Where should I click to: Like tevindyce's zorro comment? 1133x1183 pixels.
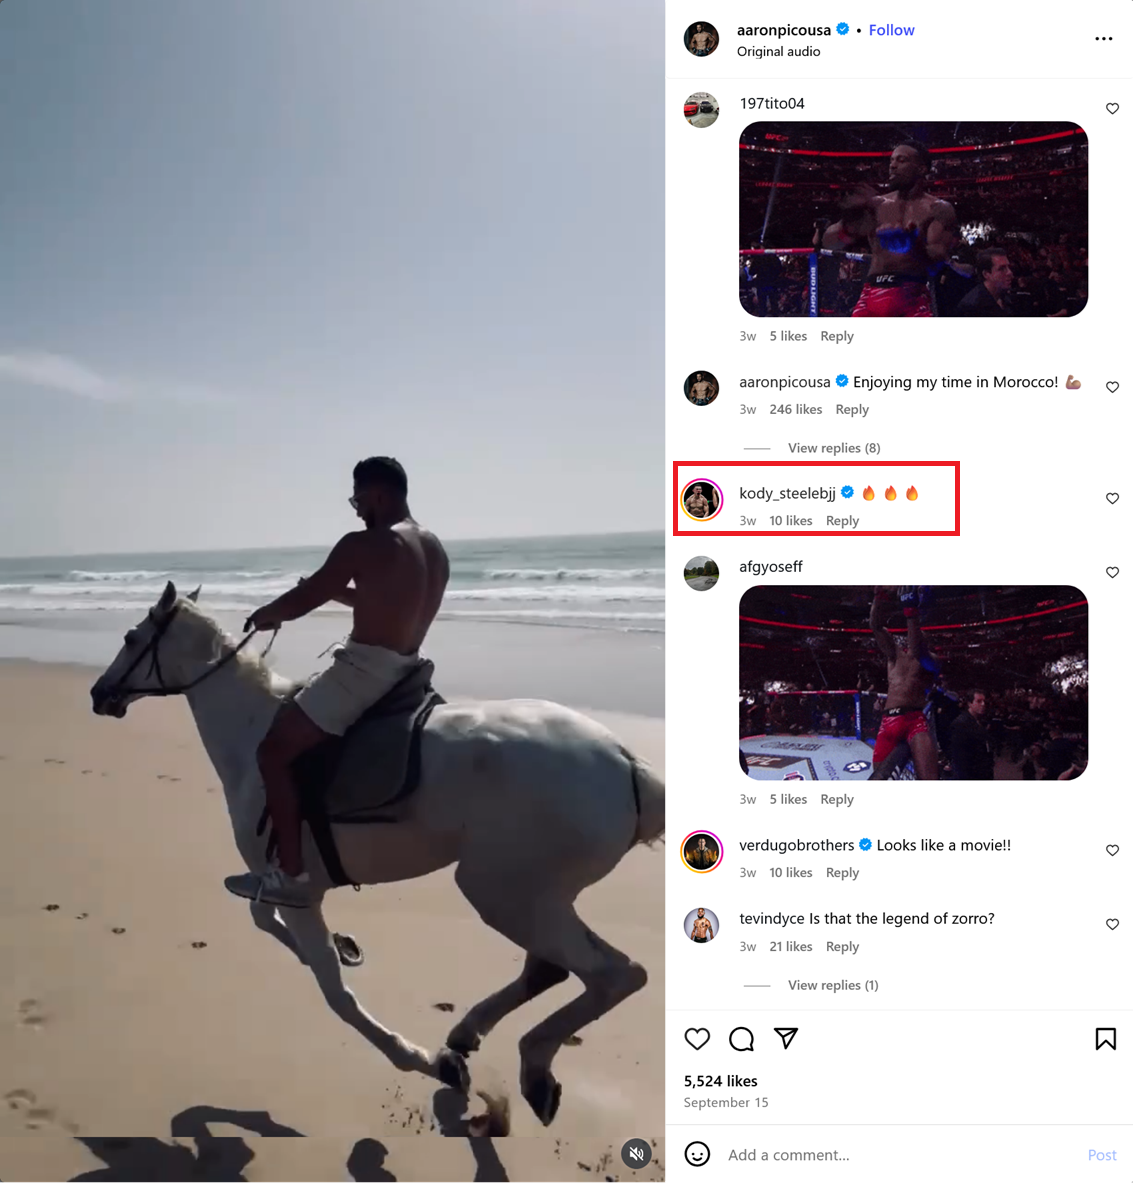point(1112,924)
